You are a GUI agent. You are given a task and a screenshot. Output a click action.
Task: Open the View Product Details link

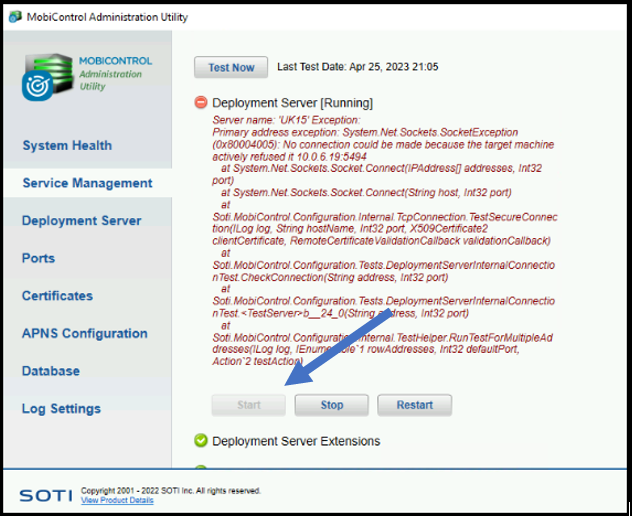(x=117, y=500)
